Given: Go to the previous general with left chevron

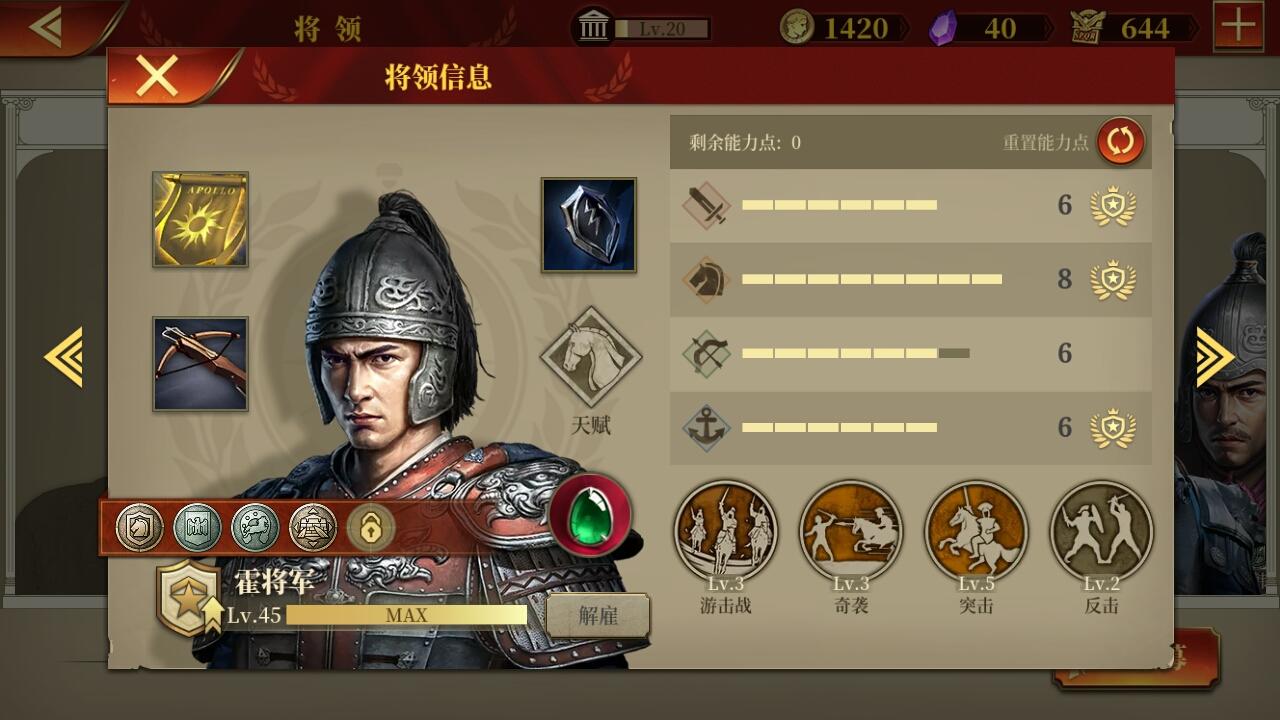Looking at the screenshot, I should 63,357.
